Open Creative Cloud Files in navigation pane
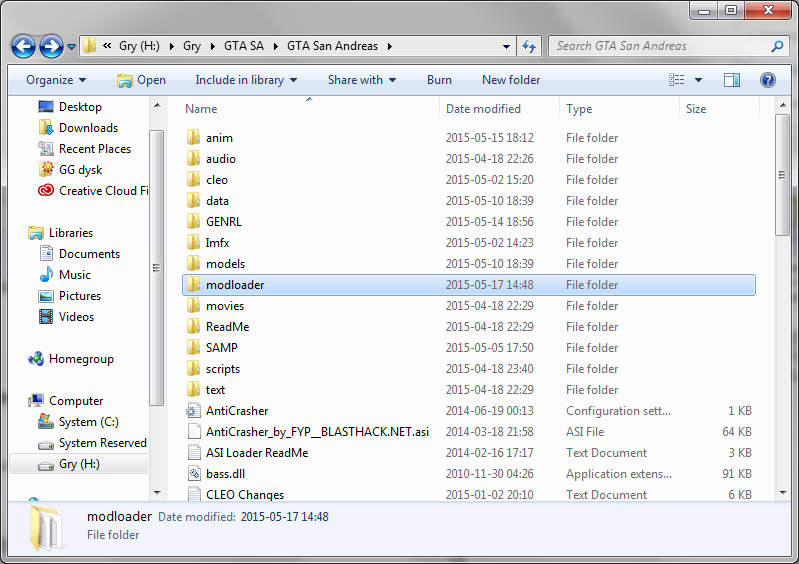Viewport: 799px width, 564px height. (93, 191)
